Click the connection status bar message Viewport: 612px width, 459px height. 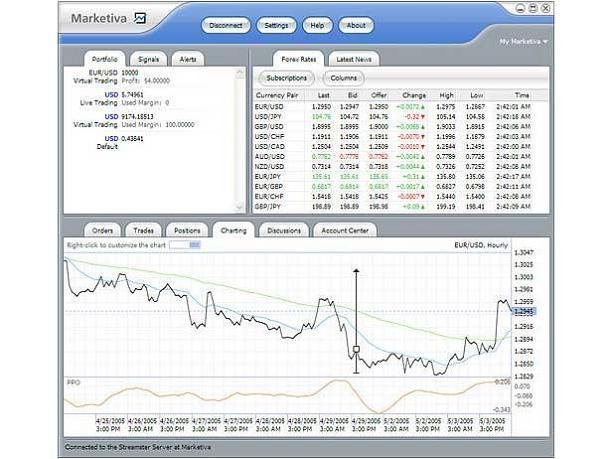click(x=138, y=447)
